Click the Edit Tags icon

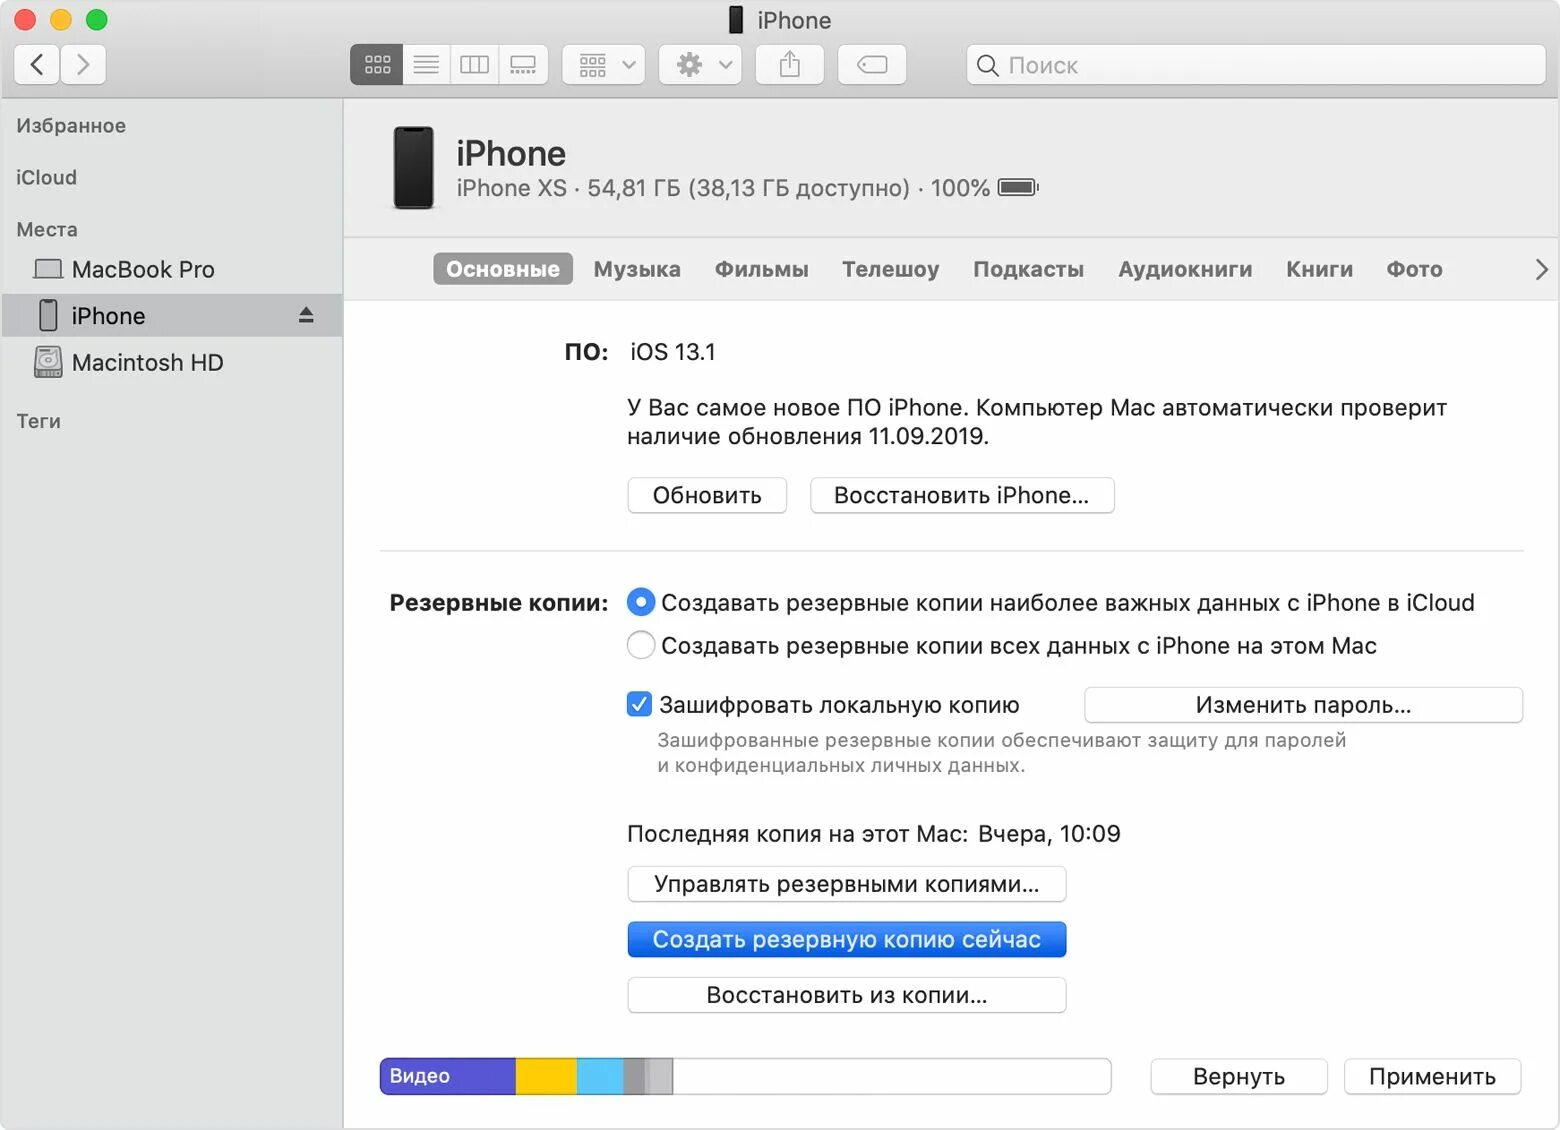click(872, 65)
